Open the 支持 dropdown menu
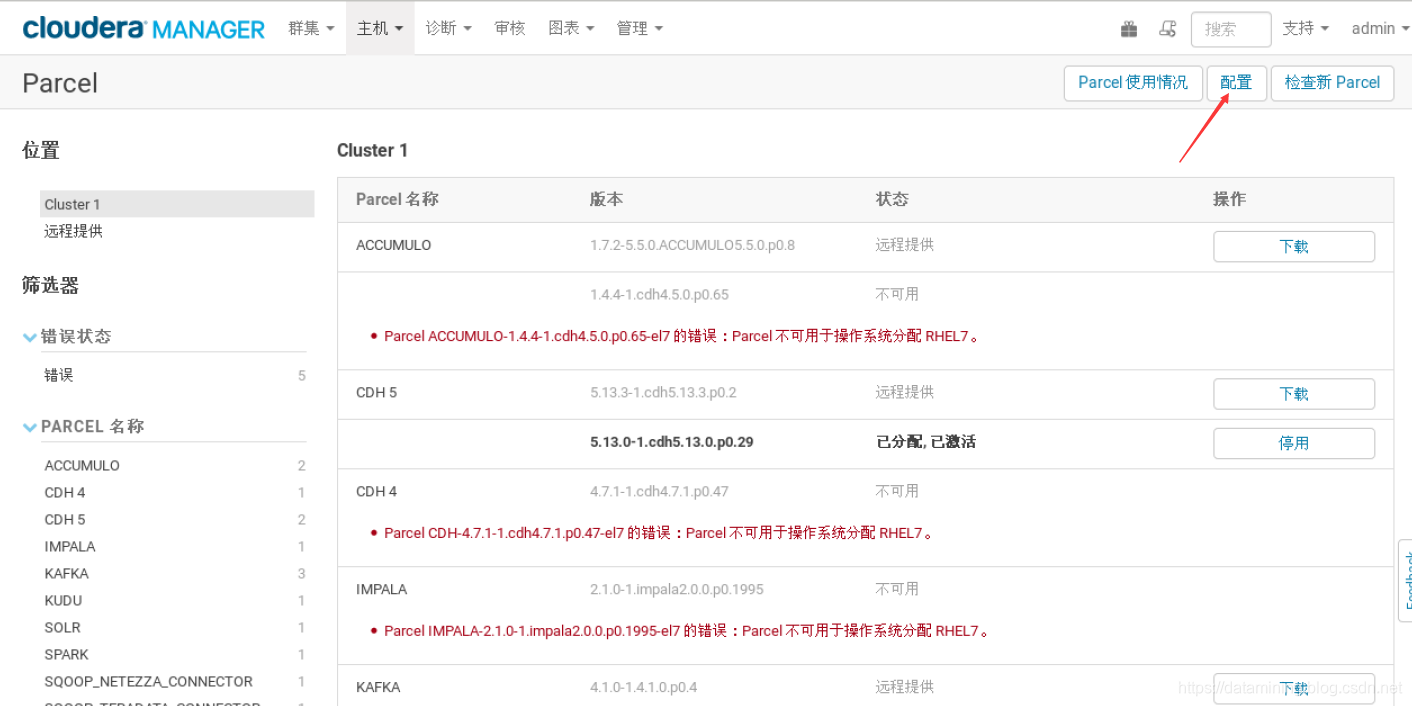Screen dimensions: 1412x706 [1306, 28]
